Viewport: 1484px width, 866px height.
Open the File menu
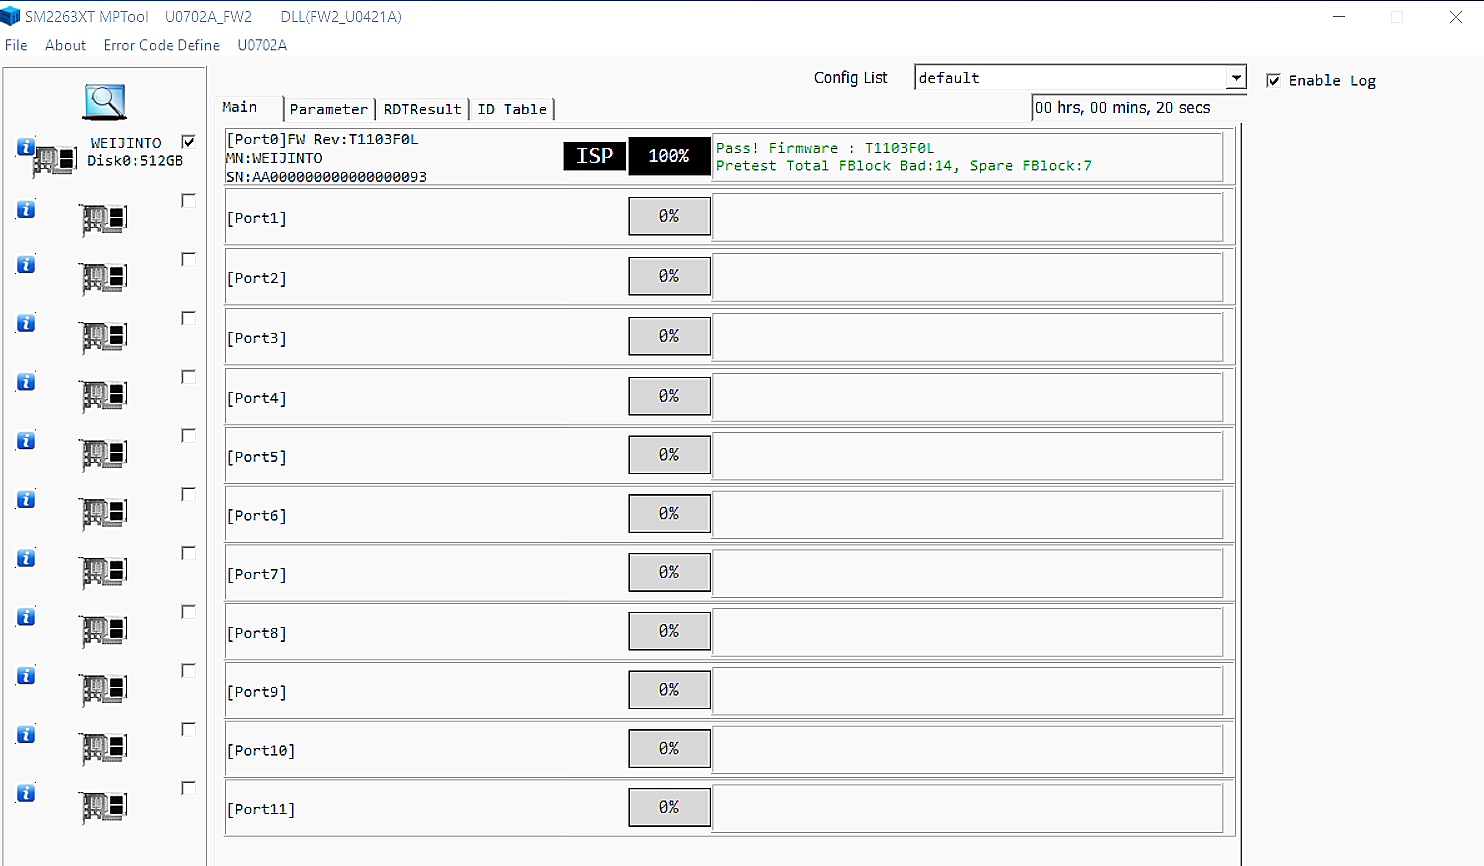click(16, 45)
